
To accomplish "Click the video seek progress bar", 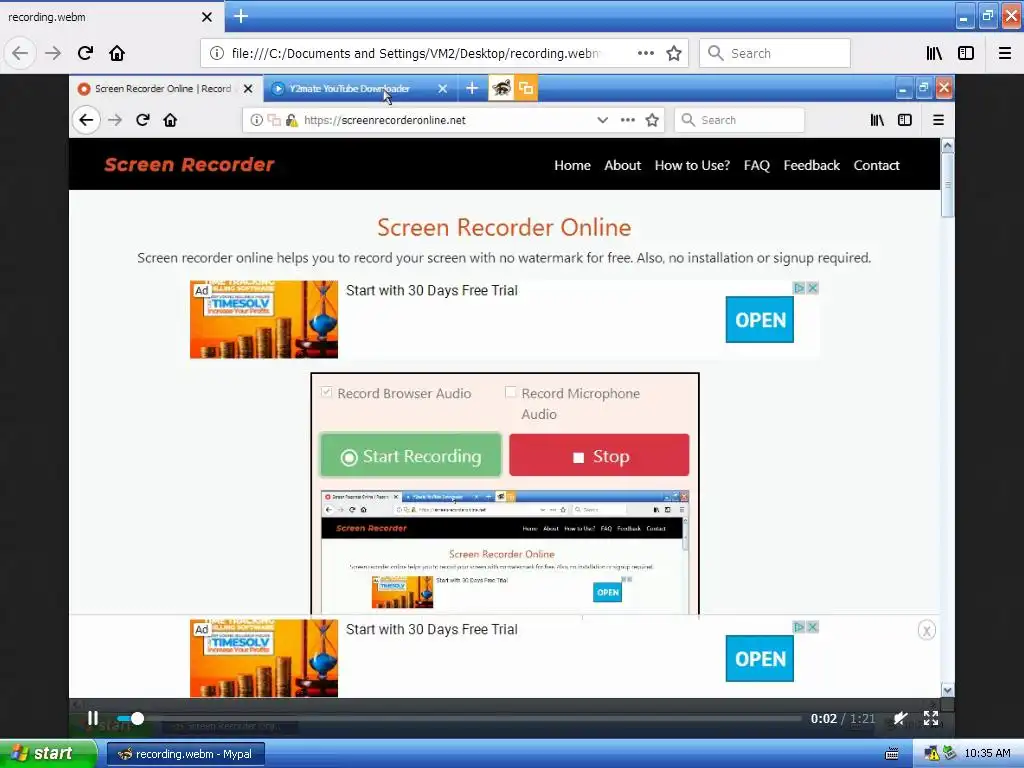I will [459, 718].
